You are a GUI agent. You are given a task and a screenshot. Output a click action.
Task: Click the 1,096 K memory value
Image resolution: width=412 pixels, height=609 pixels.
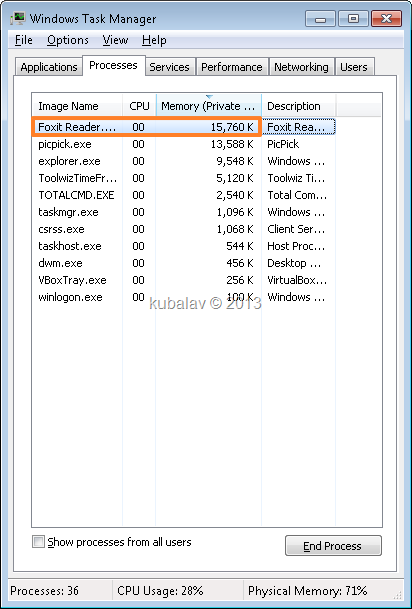click(x=235, y=212)
